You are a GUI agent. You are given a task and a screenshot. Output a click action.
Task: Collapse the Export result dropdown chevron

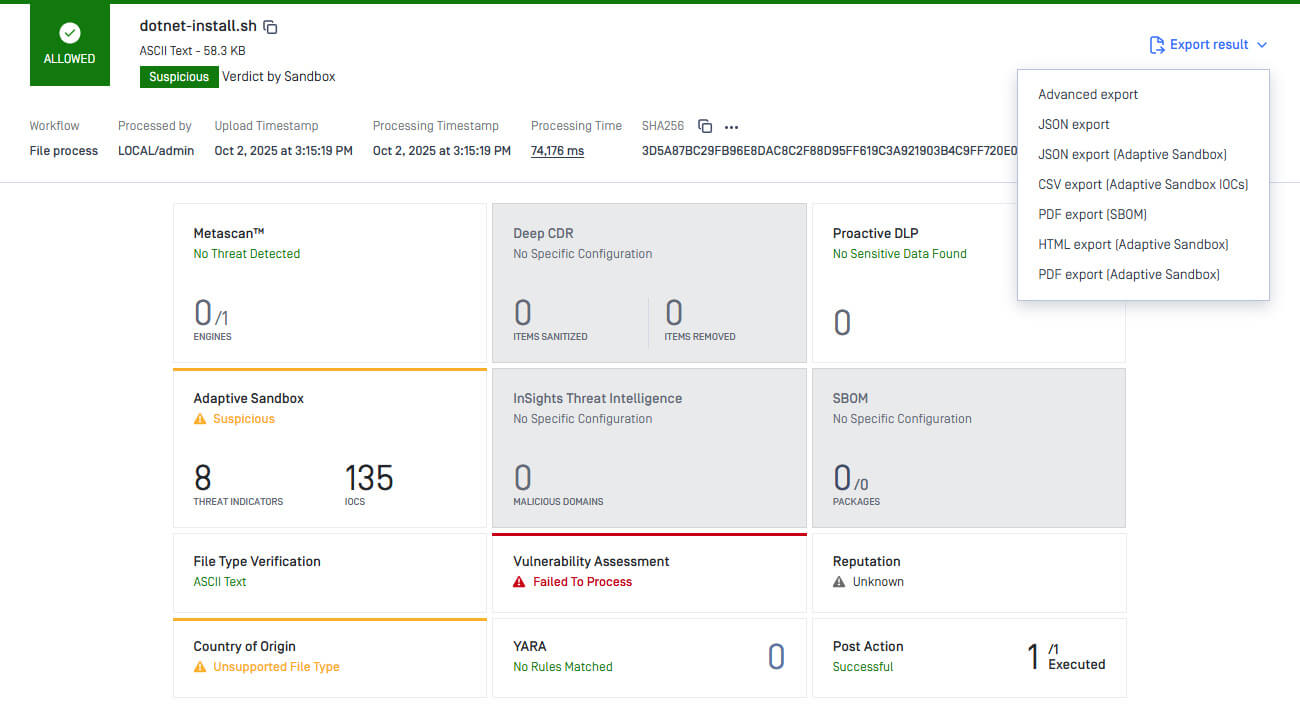point(1262,45)
